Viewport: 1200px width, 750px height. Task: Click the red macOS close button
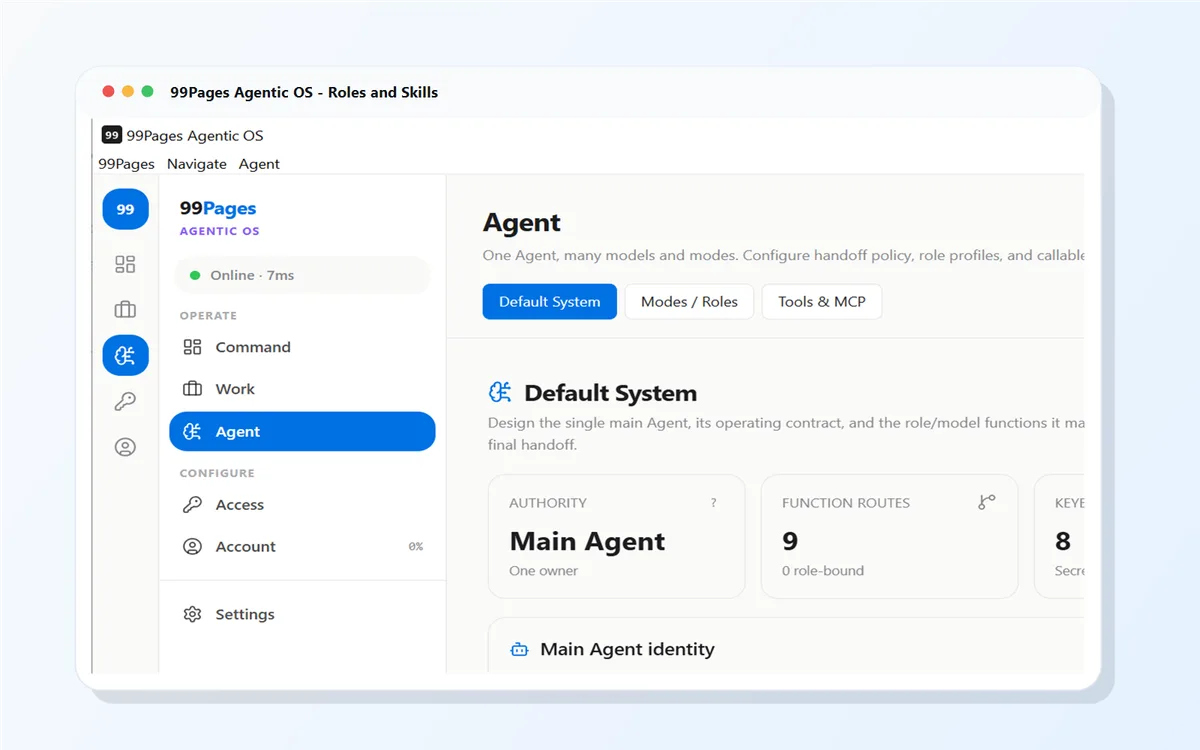109,91
